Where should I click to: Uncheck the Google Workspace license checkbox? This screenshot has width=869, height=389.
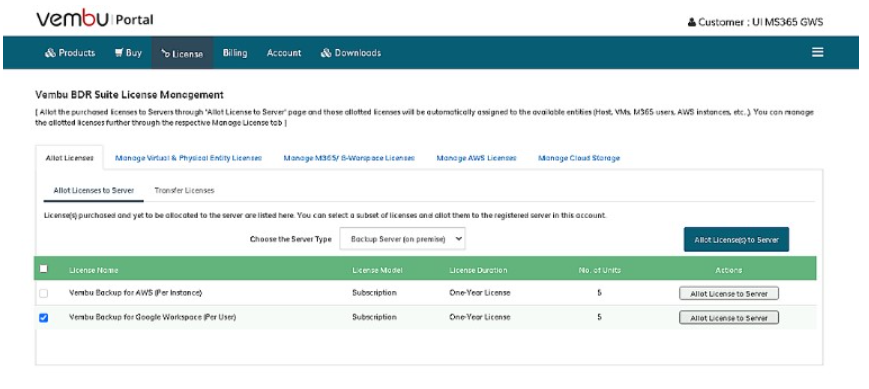click(x=44, y=318)
